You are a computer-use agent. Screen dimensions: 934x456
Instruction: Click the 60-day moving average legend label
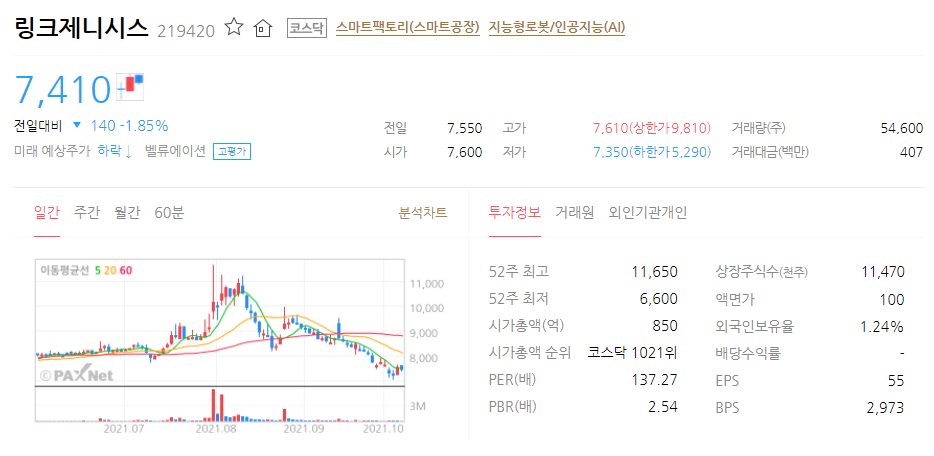(126, 271)
